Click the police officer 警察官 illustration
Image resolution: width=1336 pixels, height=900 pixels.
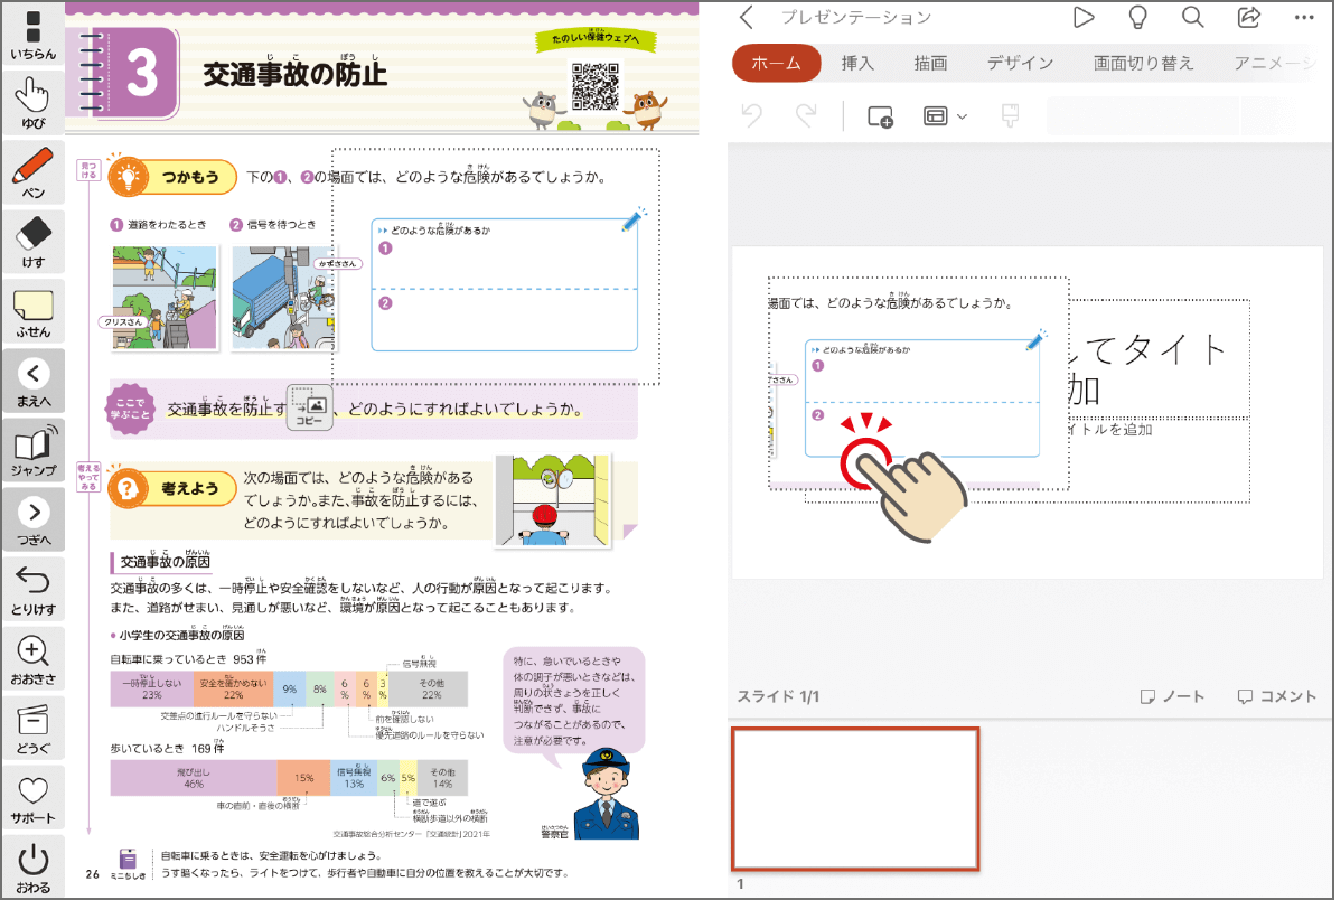[x=605, y=794]
